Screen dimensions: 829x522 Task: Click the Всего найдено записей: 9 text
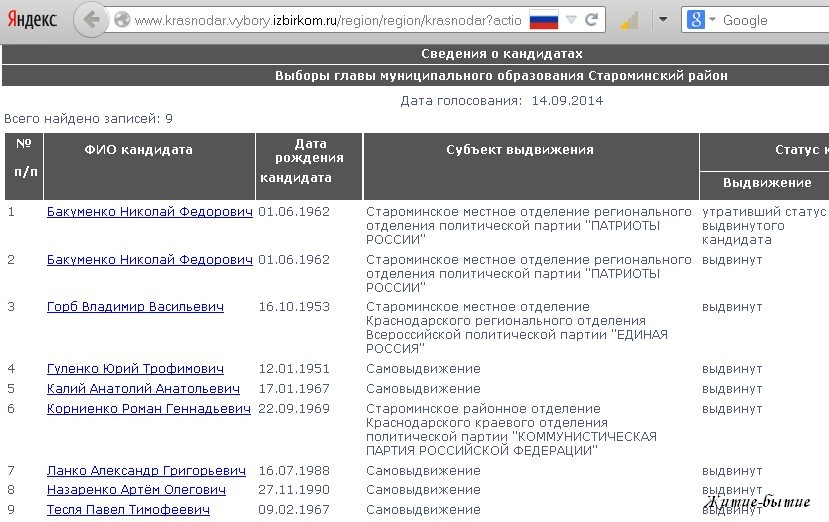point(88,118)
